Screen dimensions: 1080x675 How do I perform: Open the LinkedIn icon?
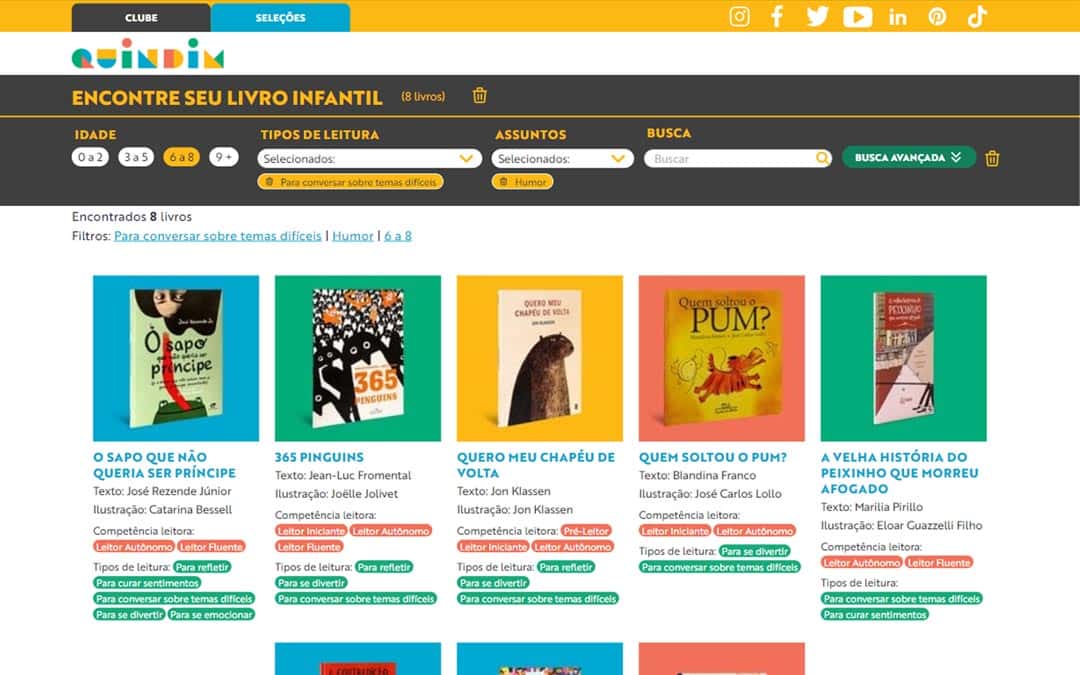click(897, 17)
